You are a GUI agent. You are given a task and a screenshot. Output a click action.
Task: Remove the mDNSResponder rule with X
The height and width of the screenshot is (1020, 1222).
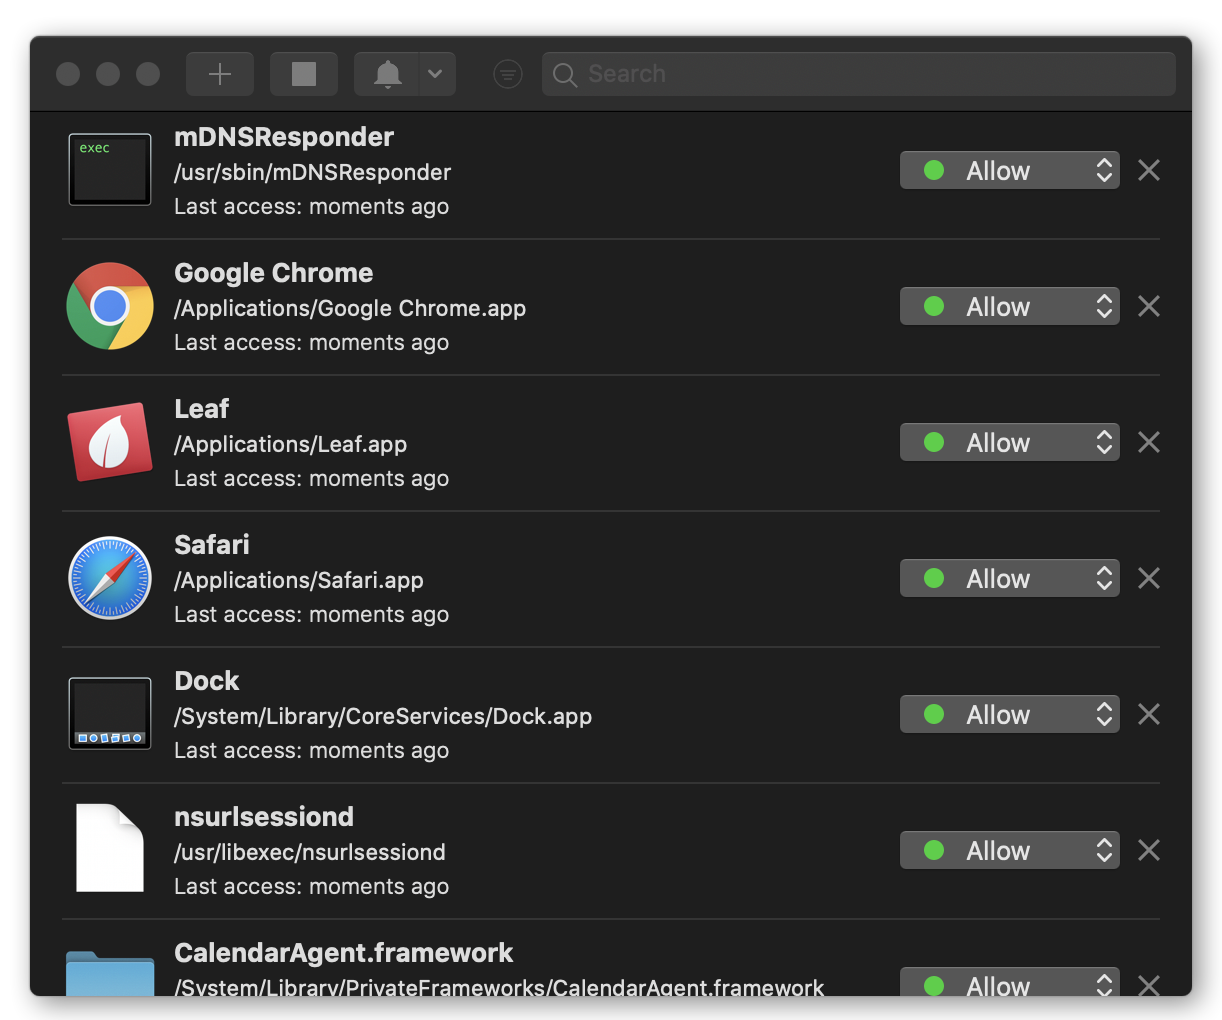pyautogui.click(x=1149, y=170)
